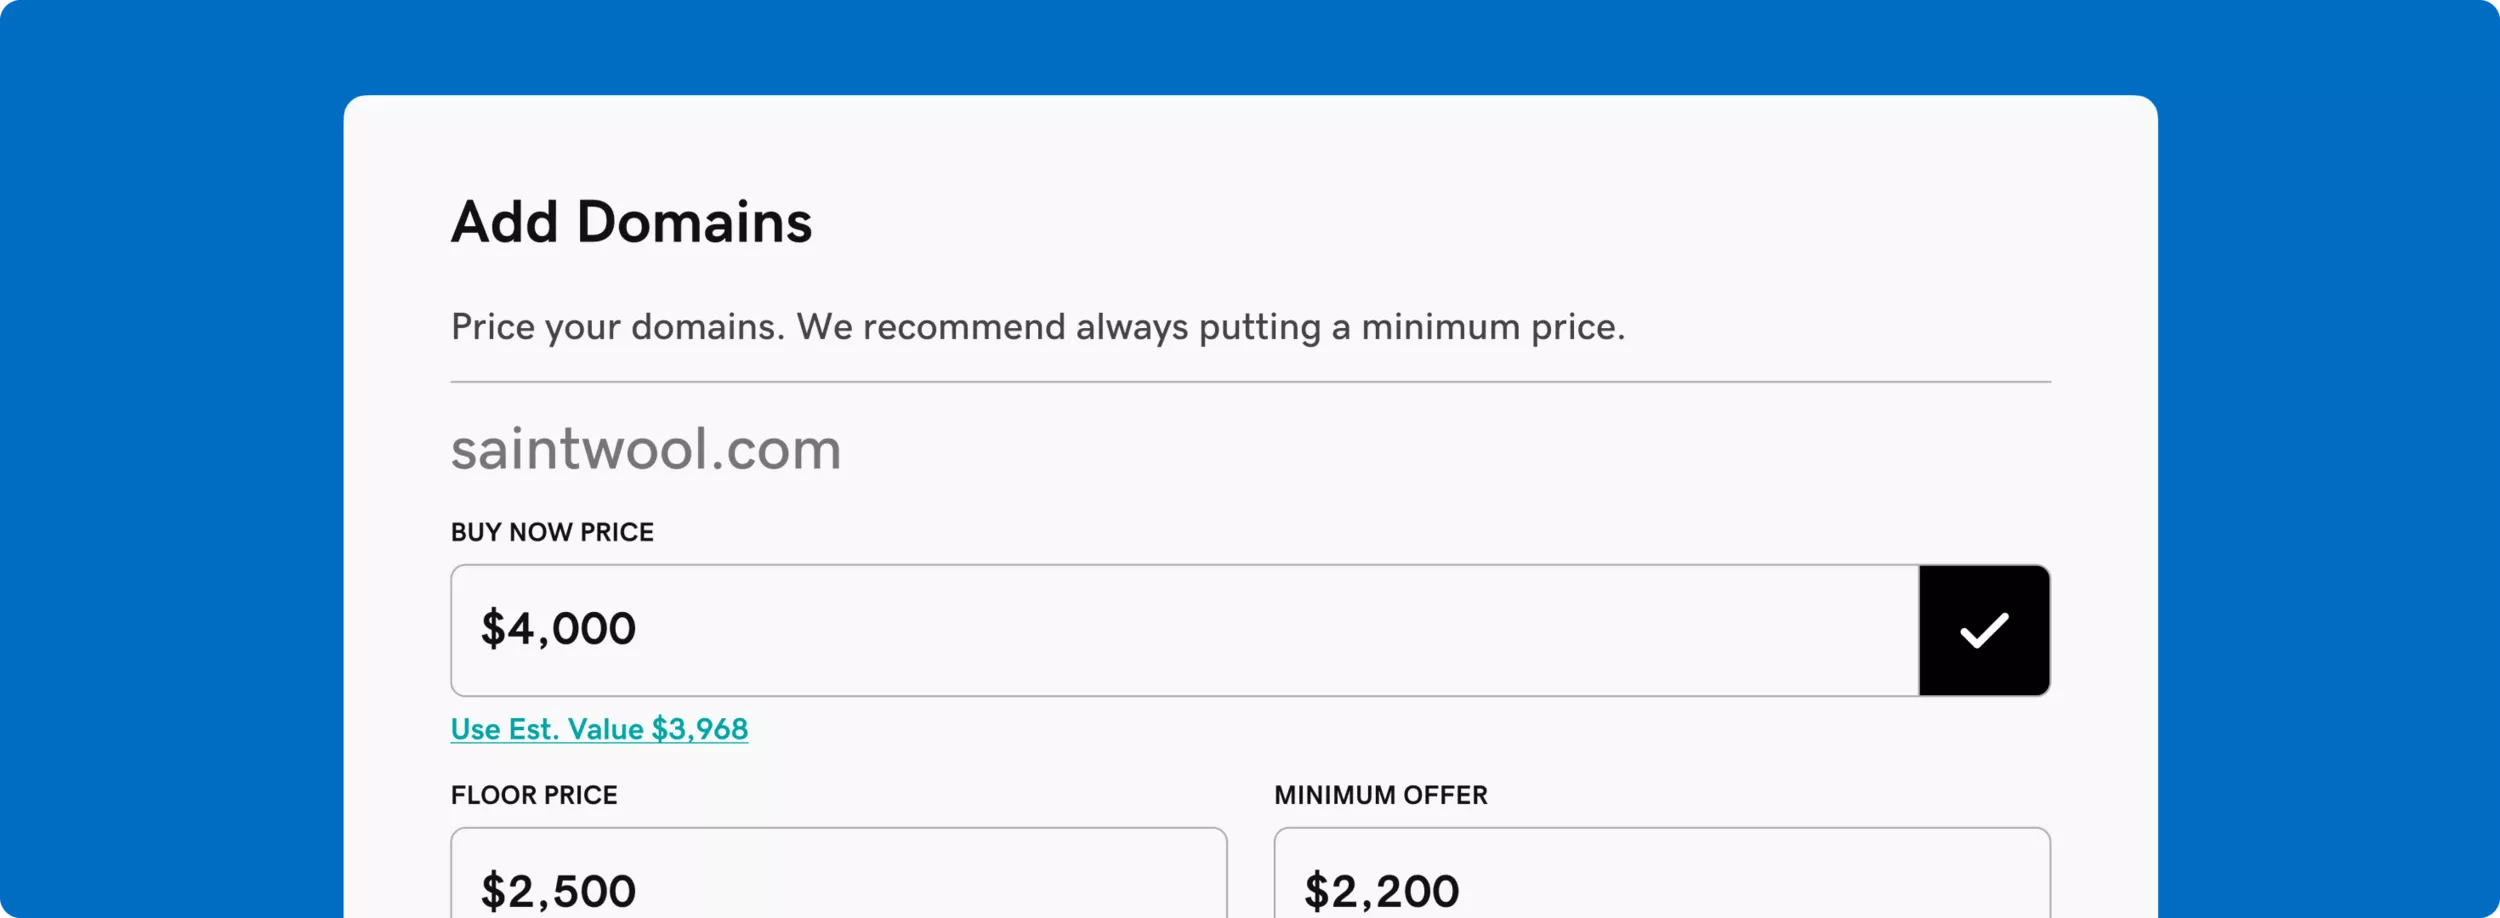The height and width of the screenshot is (918, 2500).
Task: Click the words "minimum price" in the description
Action: pos(1492,327)
